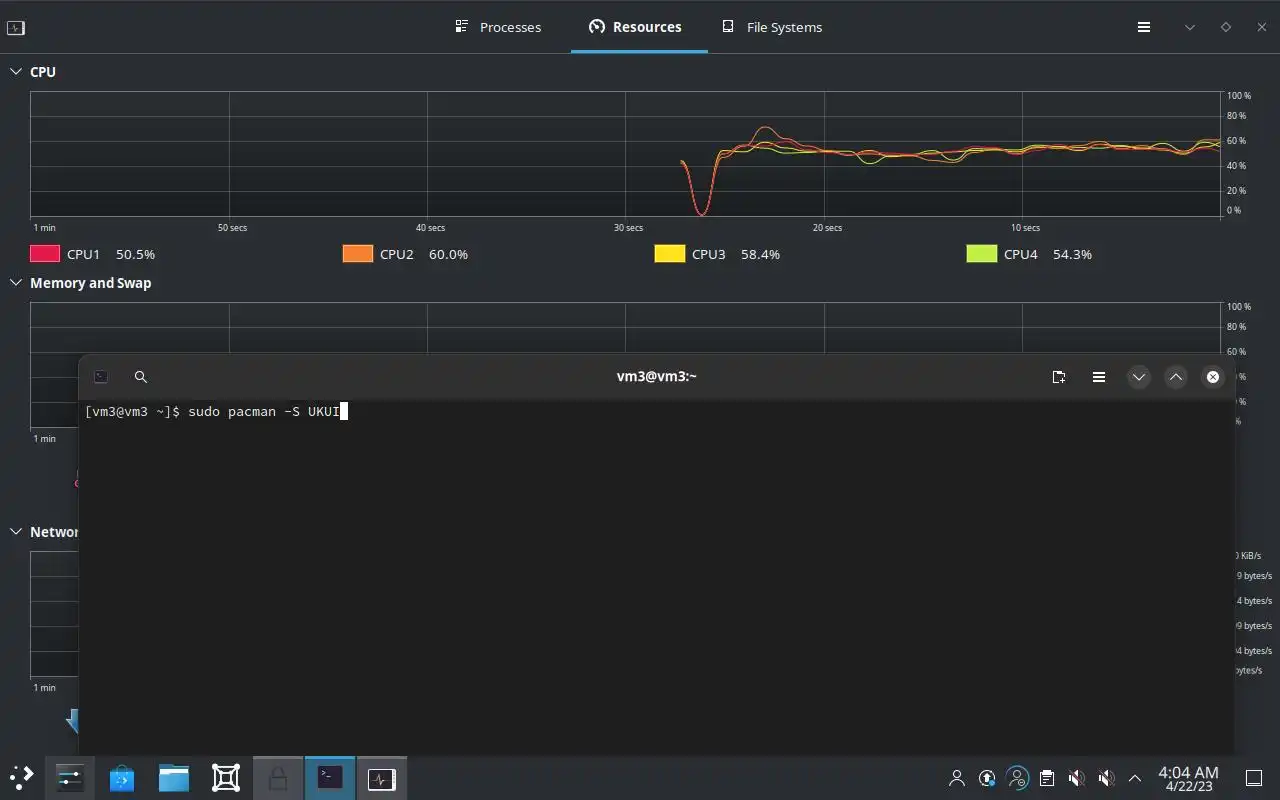Click the CPU2 60.0% usage label
Screen dimensions: 1280x800
(424, 254)
